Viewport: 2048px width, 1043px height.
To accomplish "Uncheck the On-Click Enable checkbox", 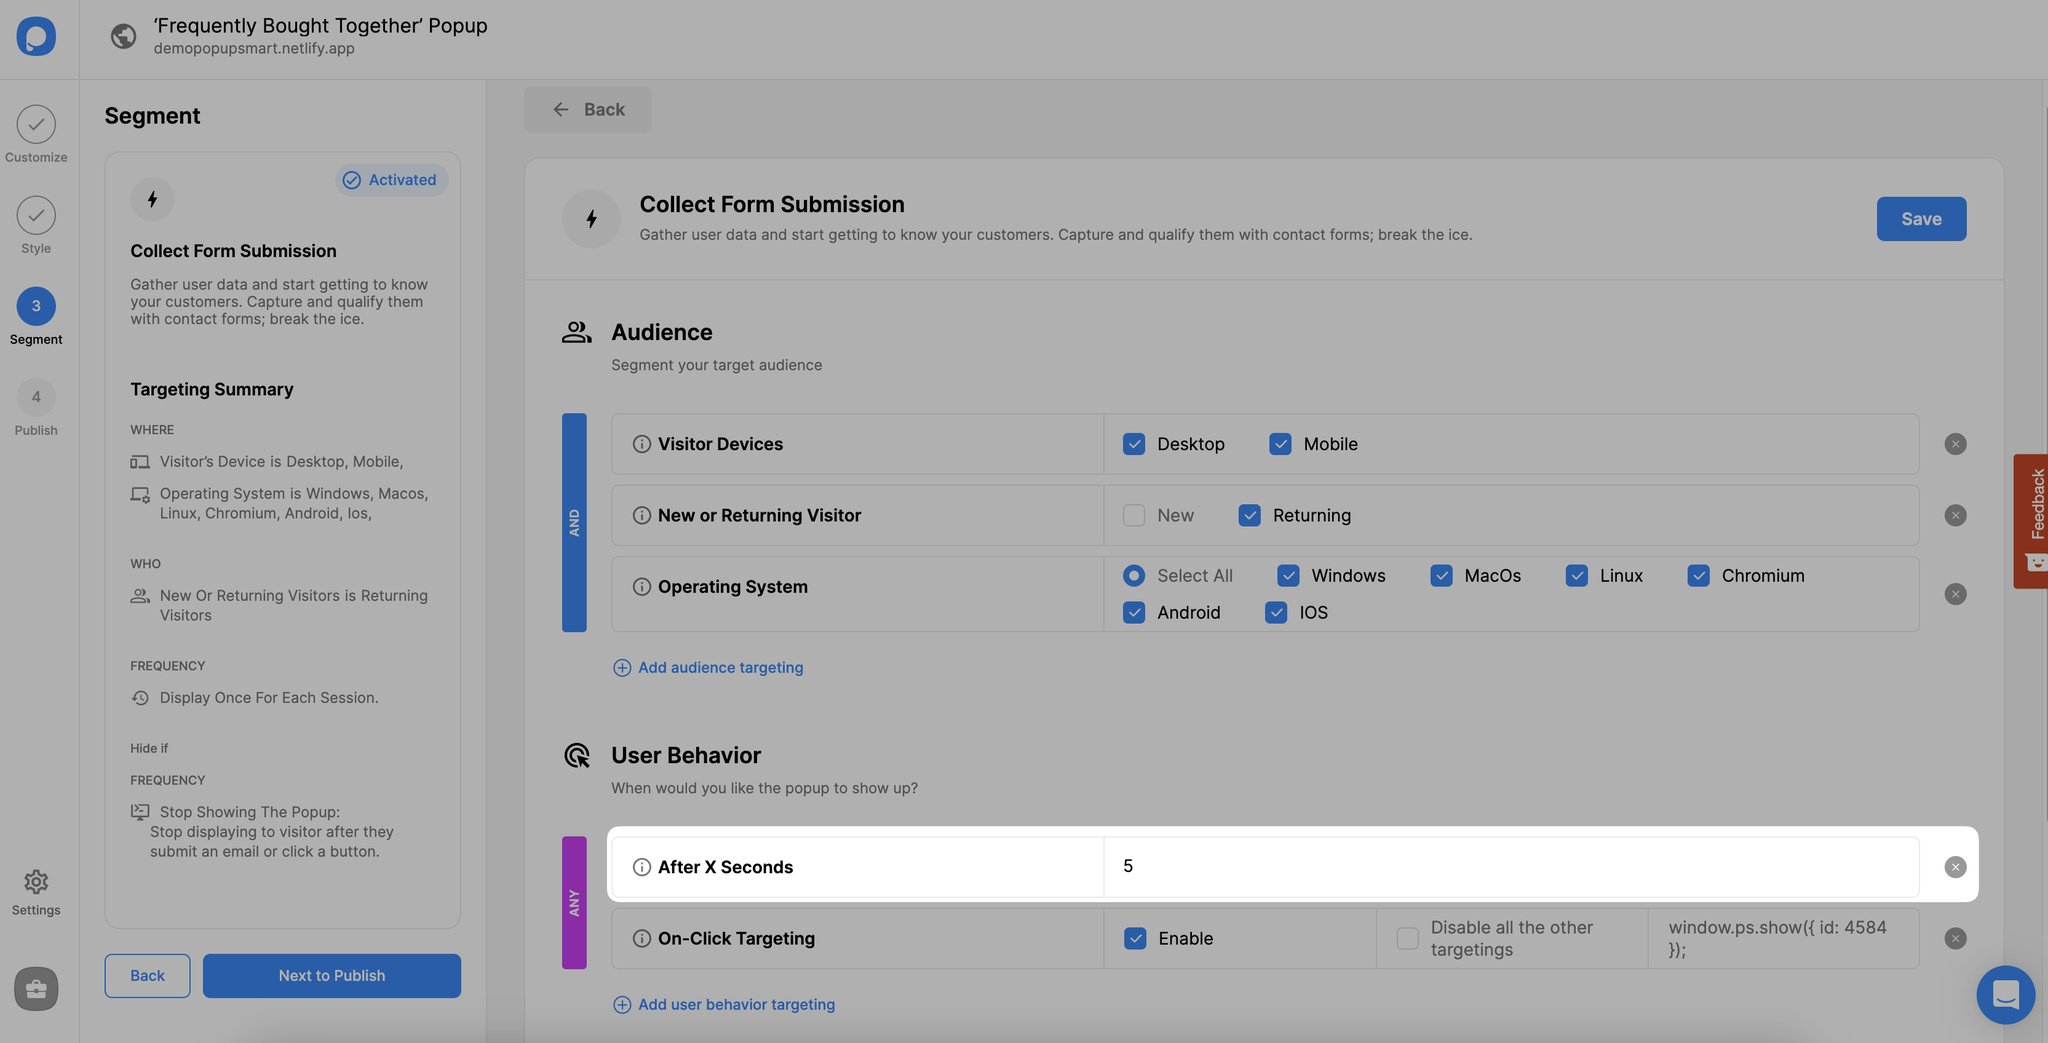I will pos(1135,938).
